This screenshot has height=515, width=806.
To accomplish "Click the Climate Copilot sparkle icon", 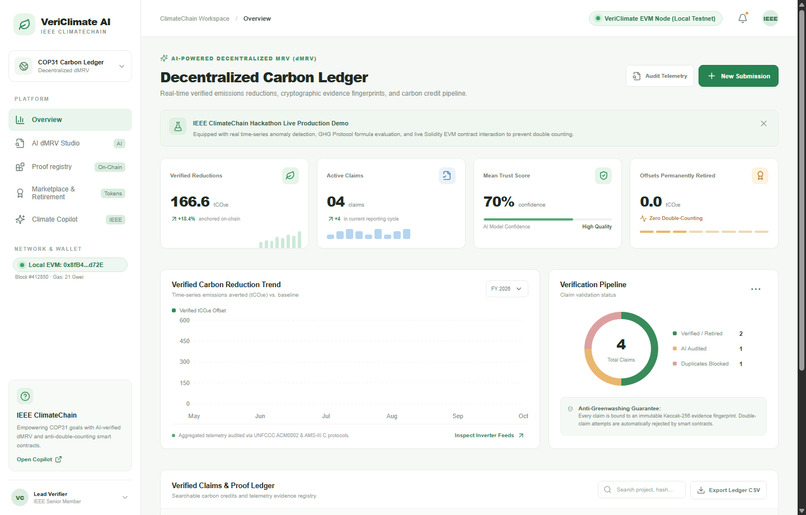I will (20, 219).
